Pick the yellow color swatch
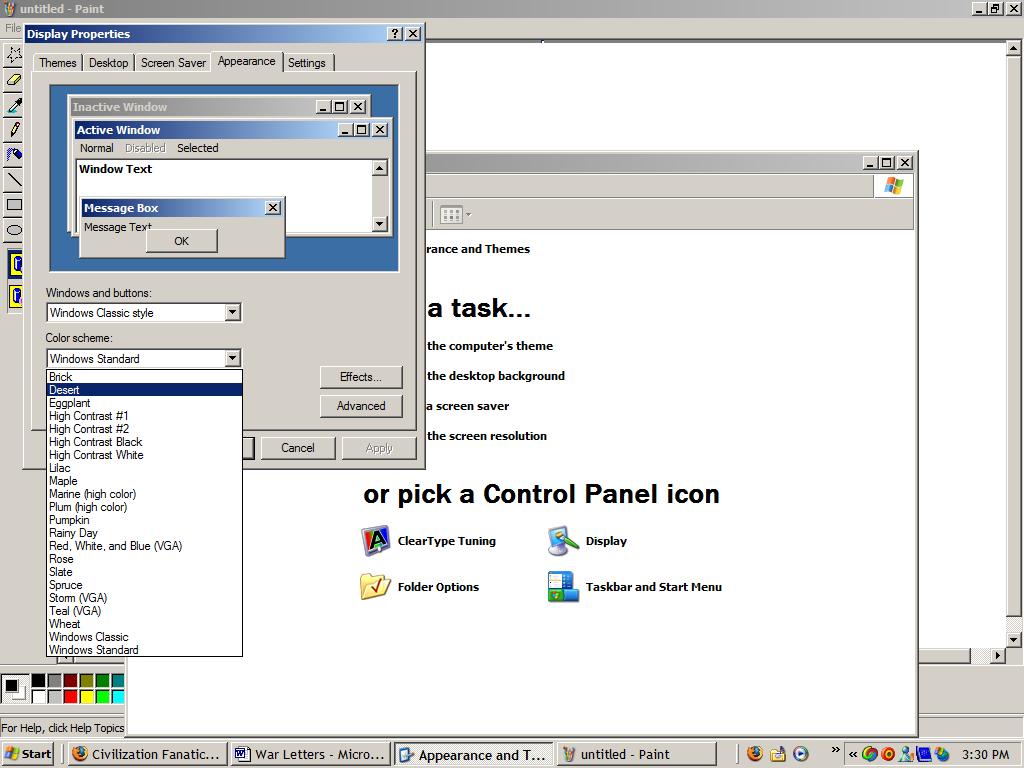Image resolution: width=1024 pixels, height=768 pixels. 86,696
